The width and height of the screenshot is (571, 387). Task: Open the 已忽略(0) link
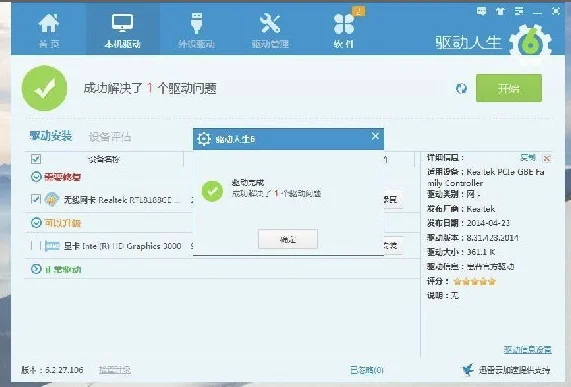pos(367,370)
